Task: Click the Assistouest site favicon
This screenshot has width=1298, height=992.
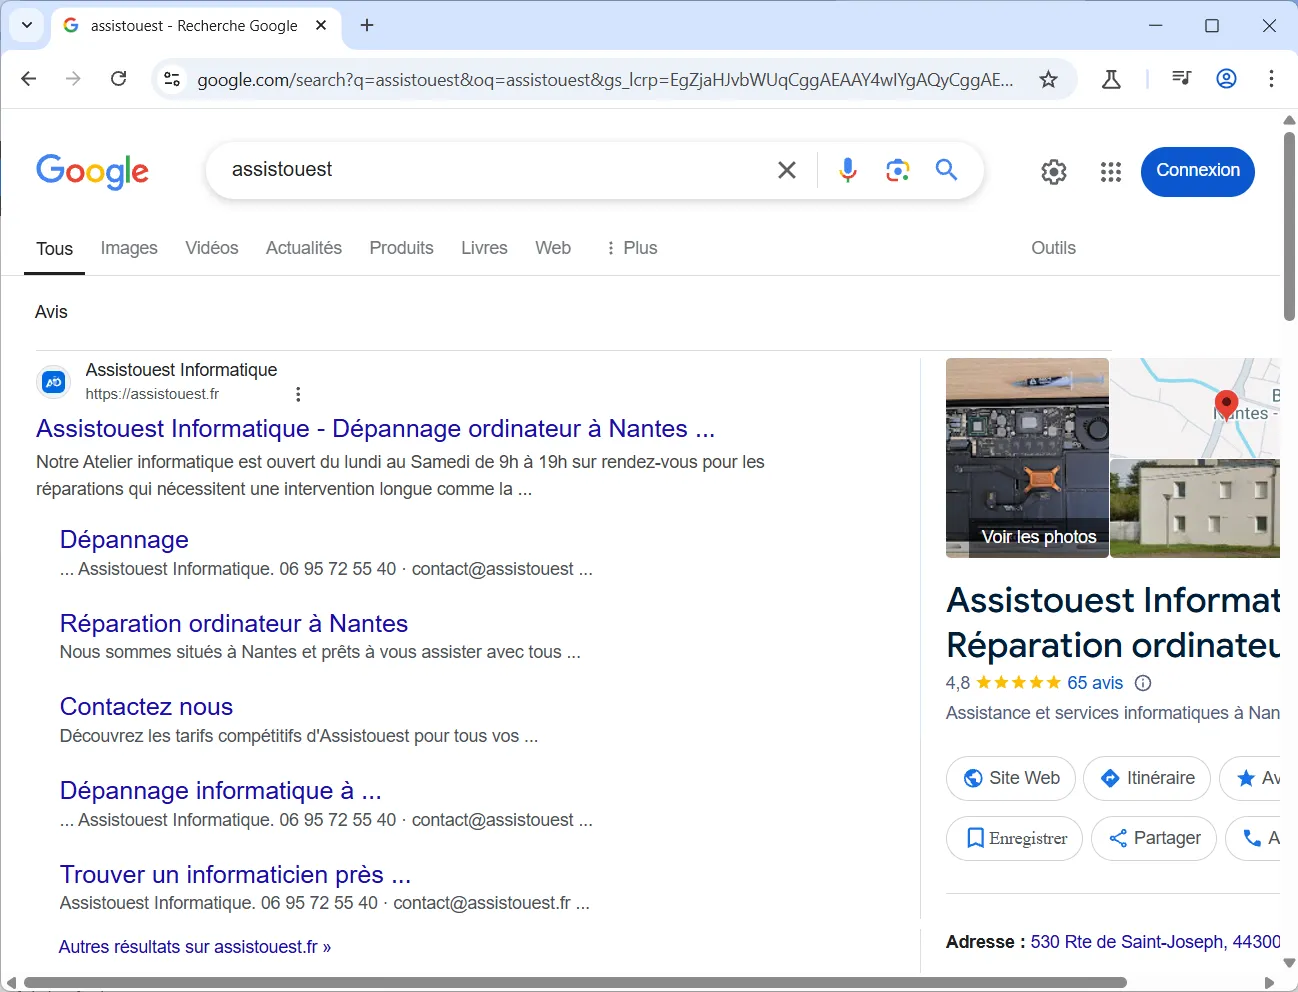Action: coord(54,382)
